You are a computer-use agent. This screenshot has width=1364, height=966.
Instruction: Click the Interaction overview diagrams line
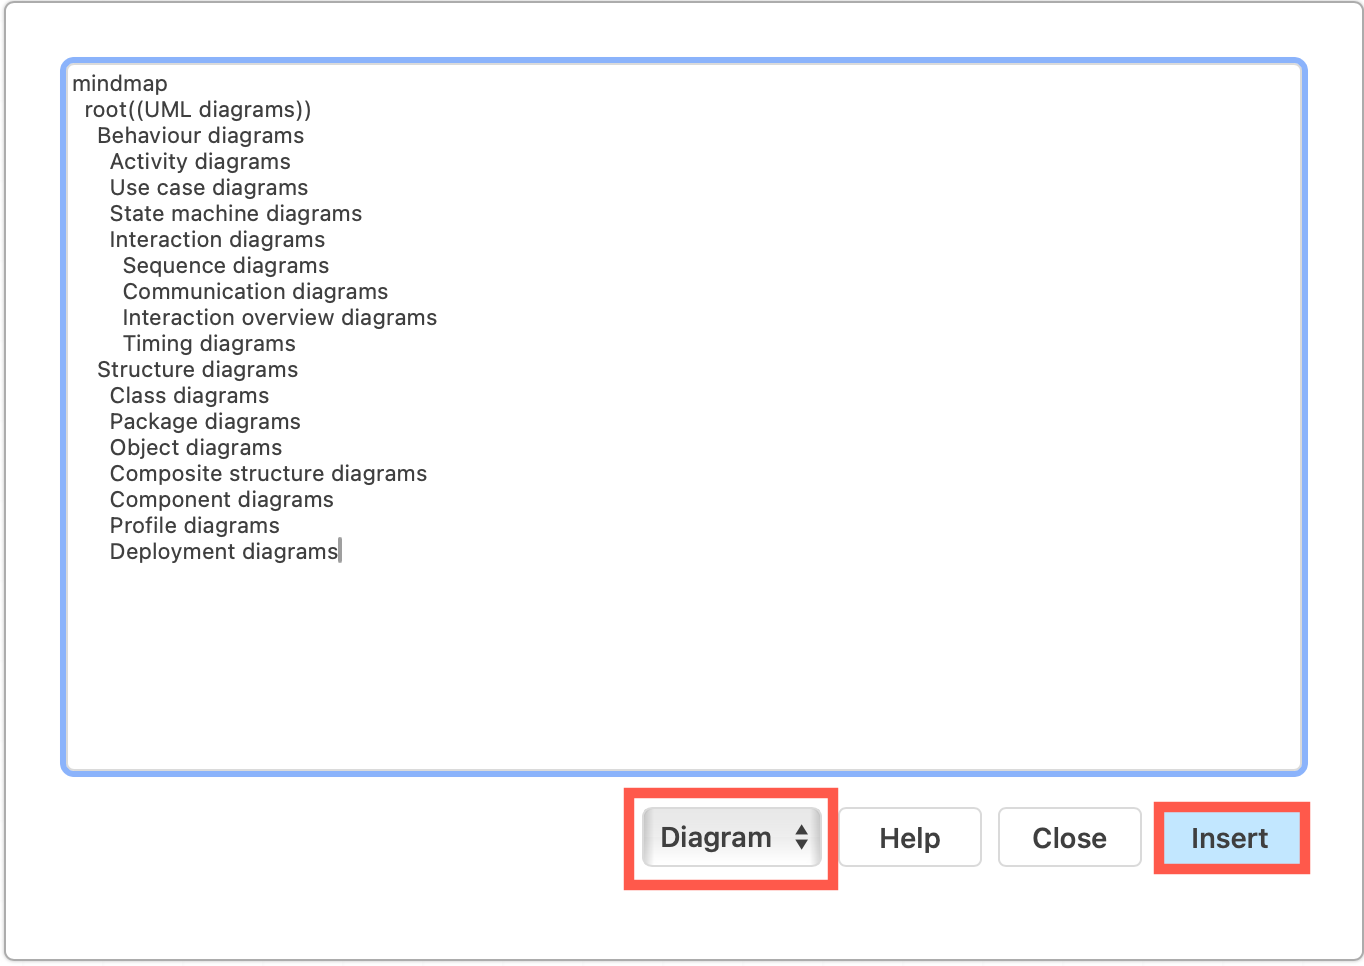(x=279, y=317)
